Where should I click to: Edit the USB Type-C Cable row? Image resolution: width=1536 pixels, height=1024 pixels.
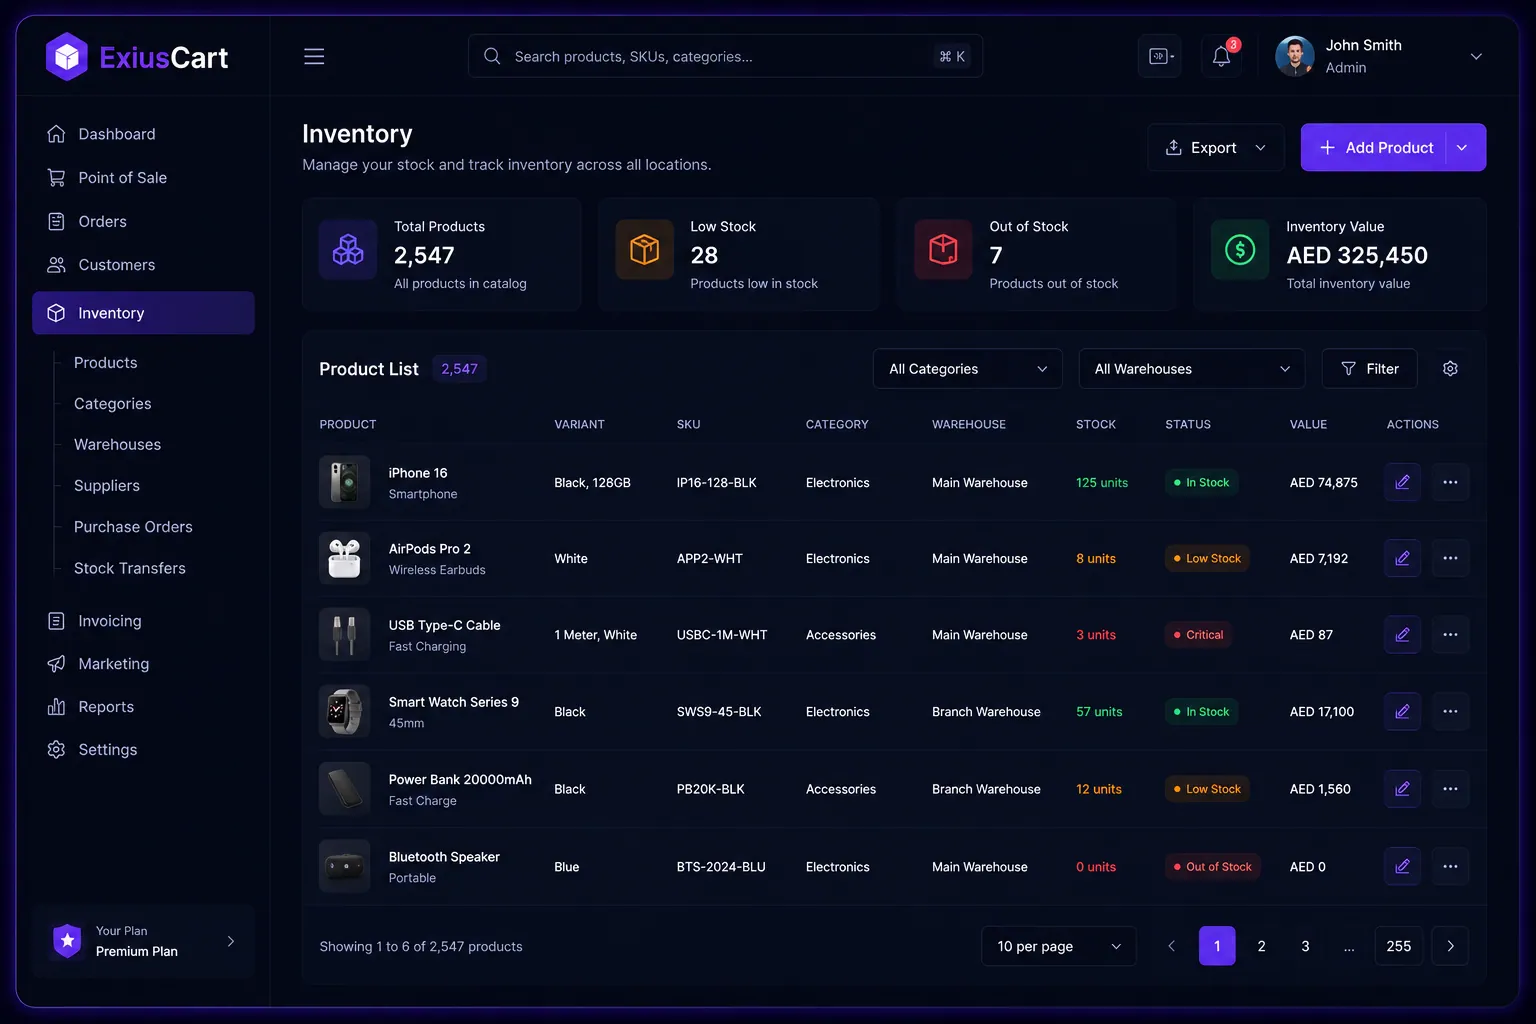coord(1402,635)
